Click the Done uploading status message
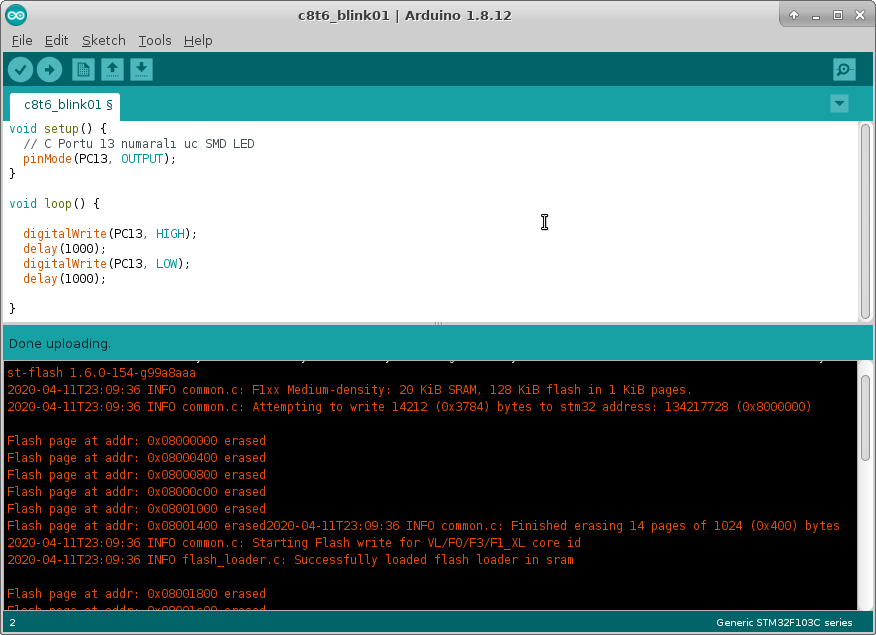This screenshot has height=635, width=876. 60,343
